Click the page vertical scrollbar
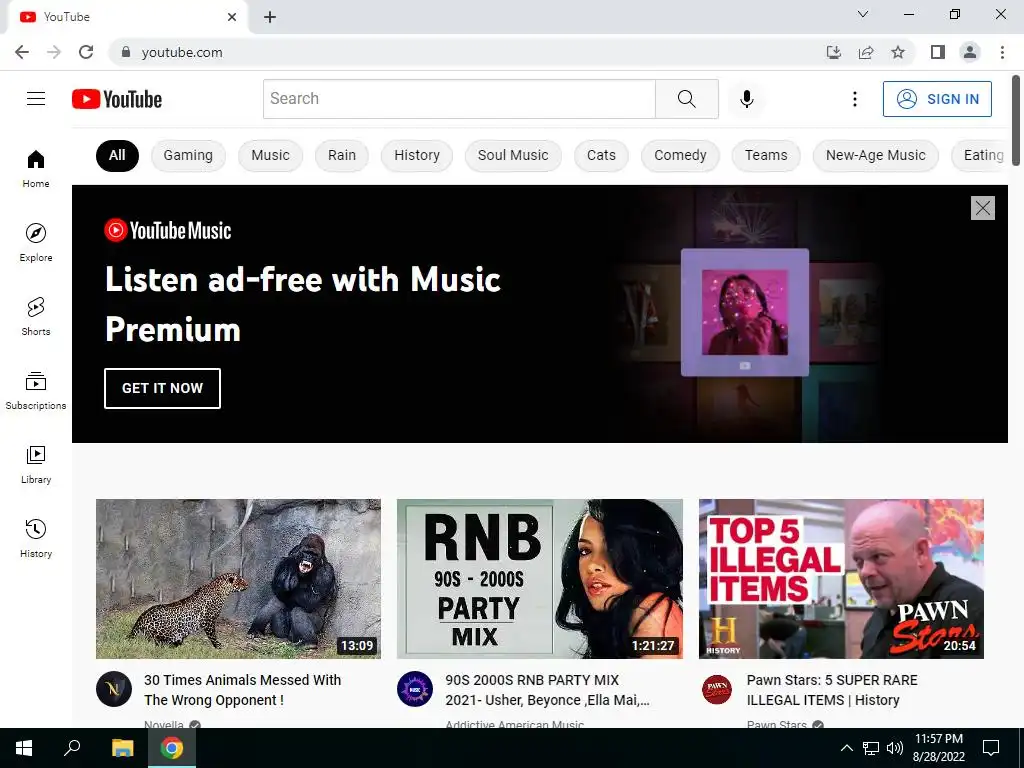 pyautogui.click(x=1016, y=121)
